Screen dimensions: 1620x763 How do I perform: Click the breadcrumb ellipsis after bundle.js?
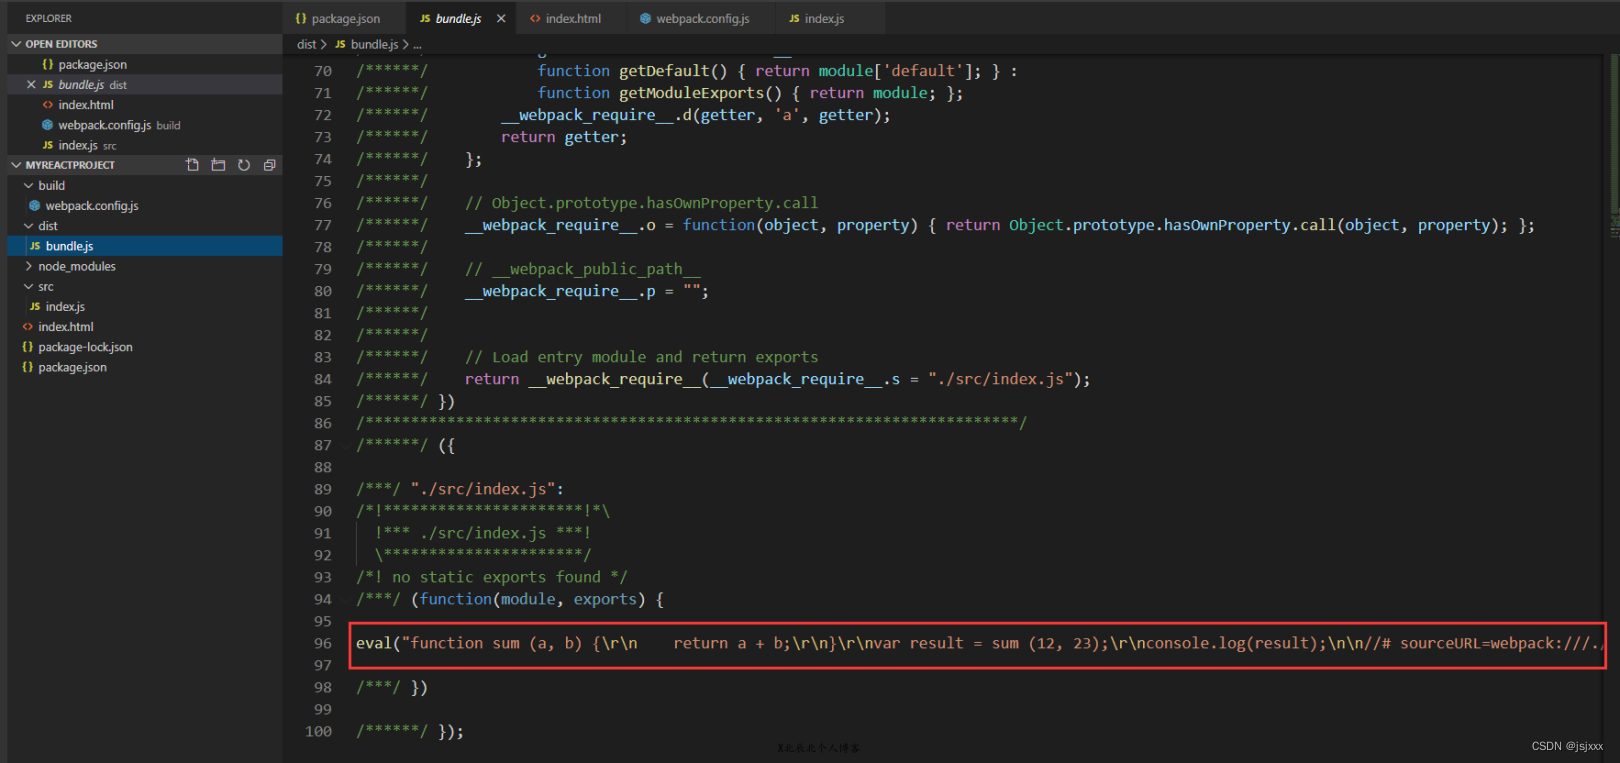click(x=417, y=45)
